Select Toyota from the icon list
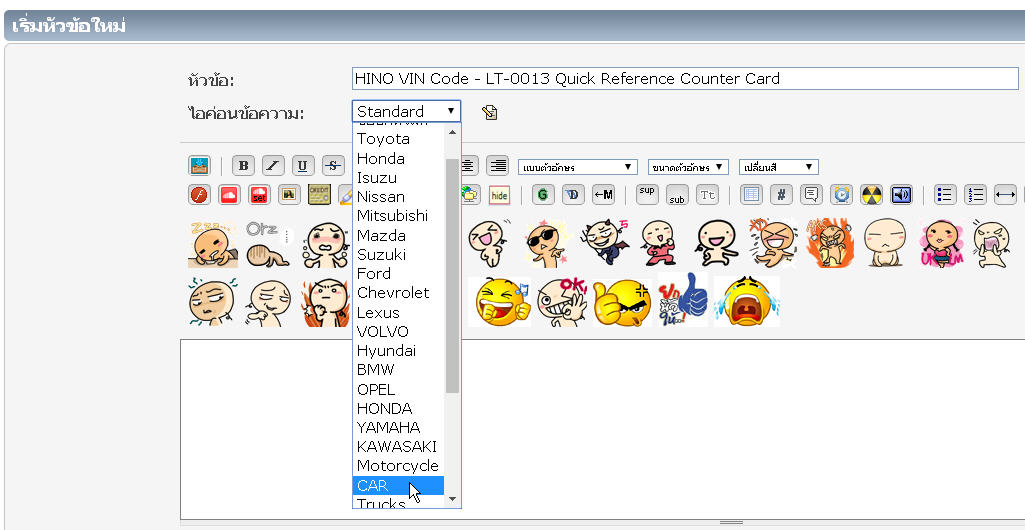The height and width of the screenshot is (530, 1025). 399,139
